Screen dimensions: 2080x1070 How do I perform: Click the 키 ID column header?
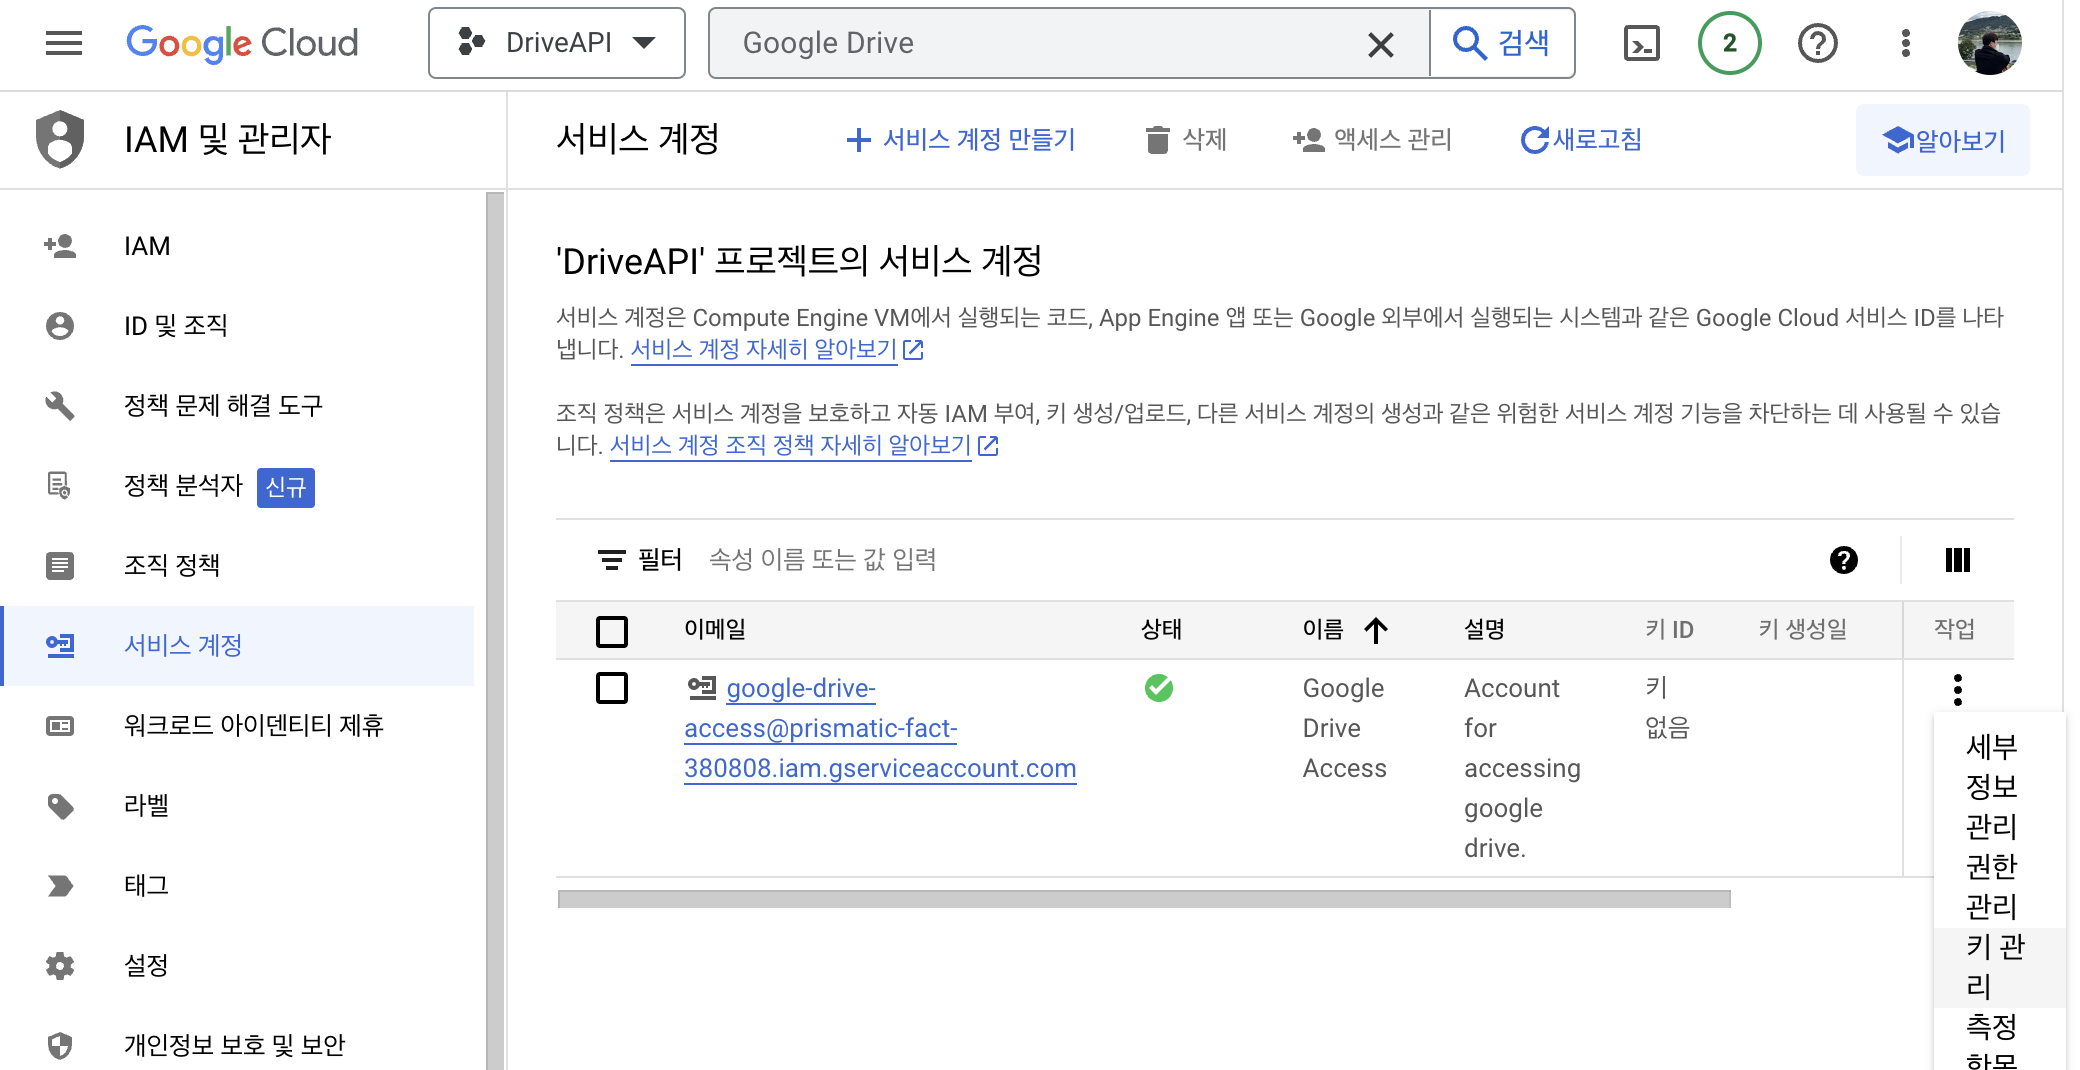tap(1669, 629)
